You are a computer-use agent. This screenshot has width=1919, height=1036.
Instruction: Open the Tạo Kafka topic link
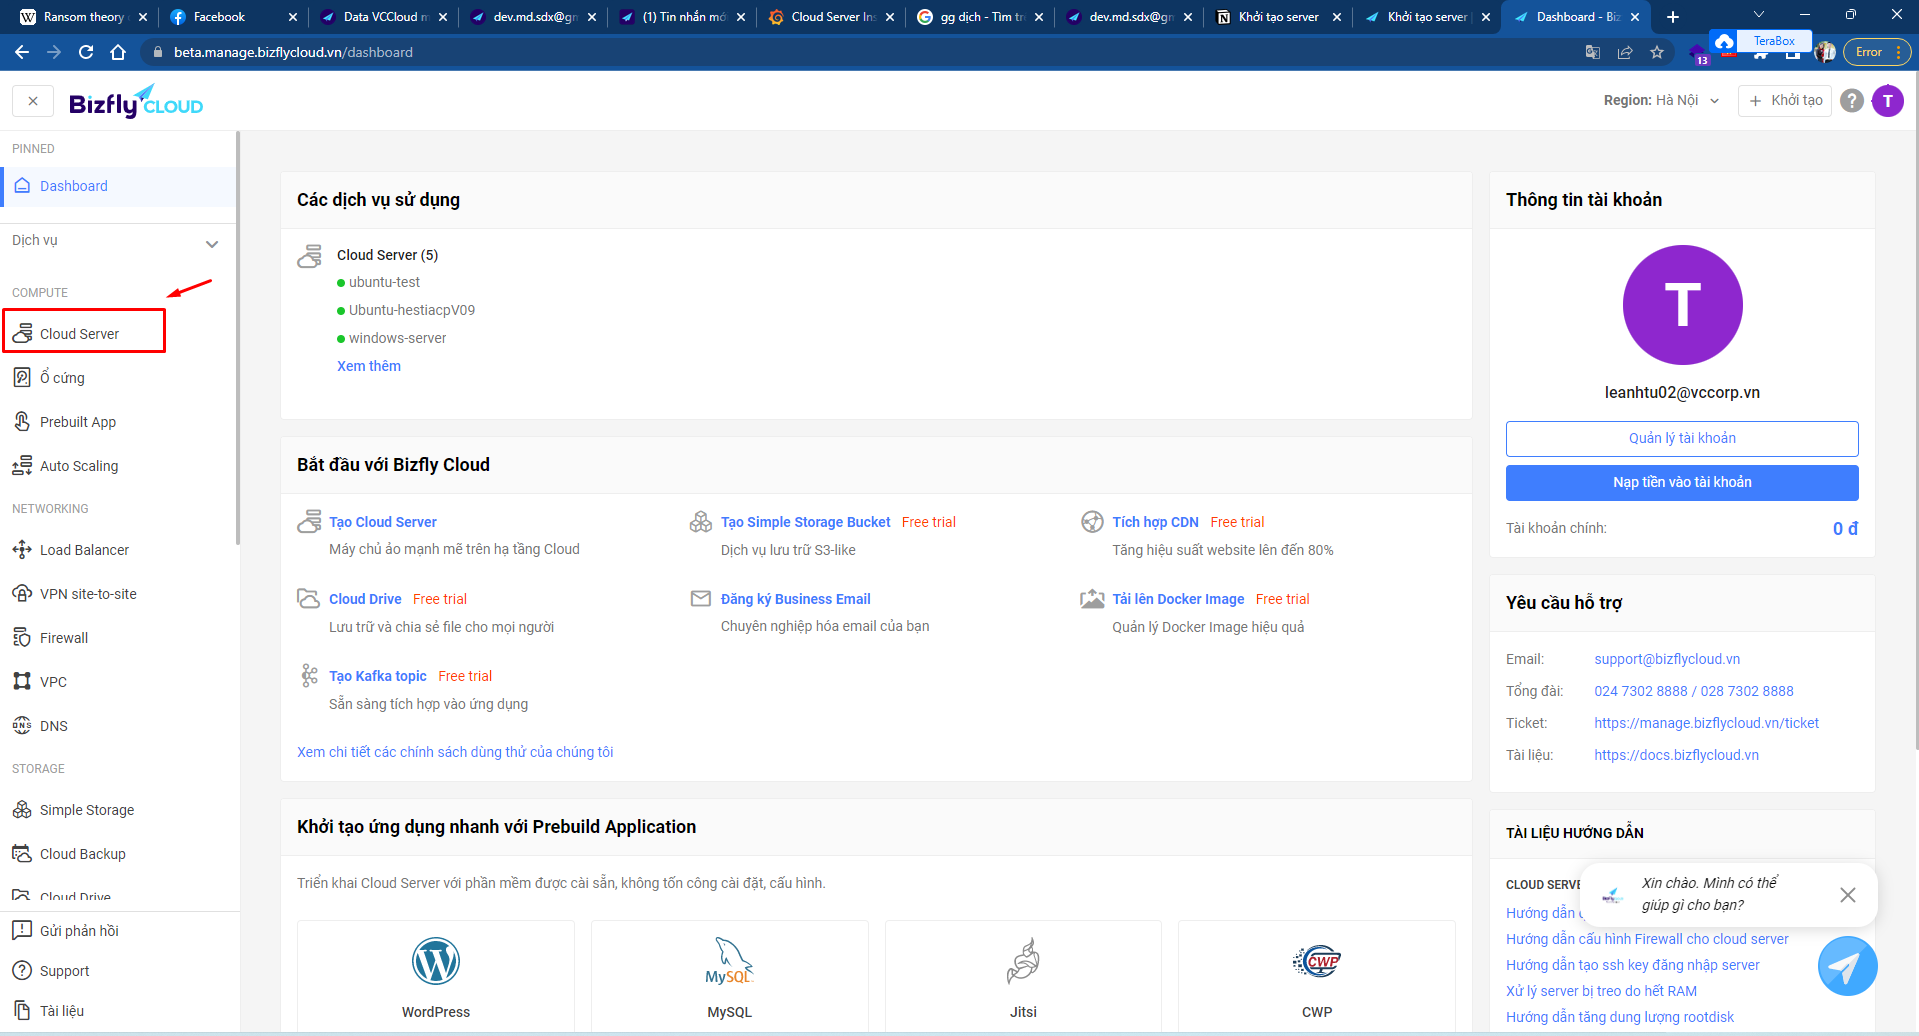tap(378, 676)
